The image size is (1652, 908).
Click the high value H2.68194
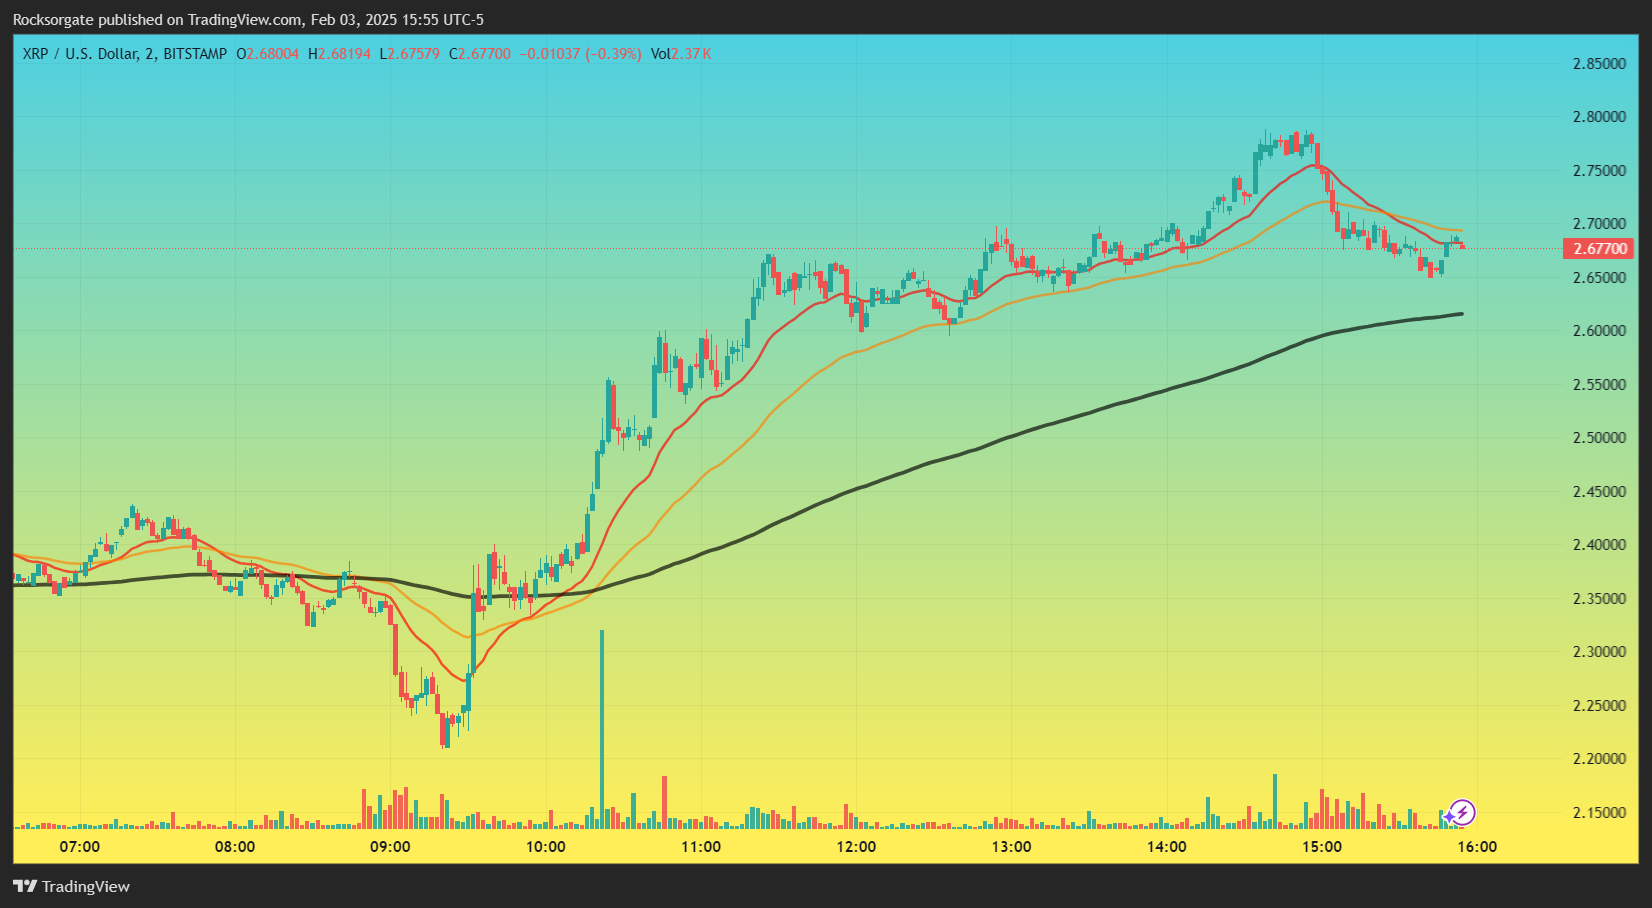[339, 54]
